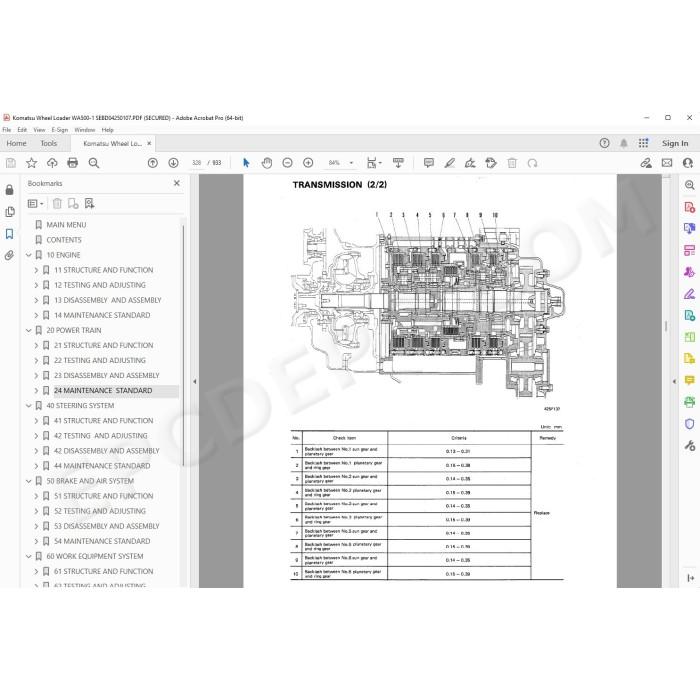Screen dimensions: 700x700
Task: Select 22 TESTING AND ADJUSTING bookmark
Action: click(100, 360)
